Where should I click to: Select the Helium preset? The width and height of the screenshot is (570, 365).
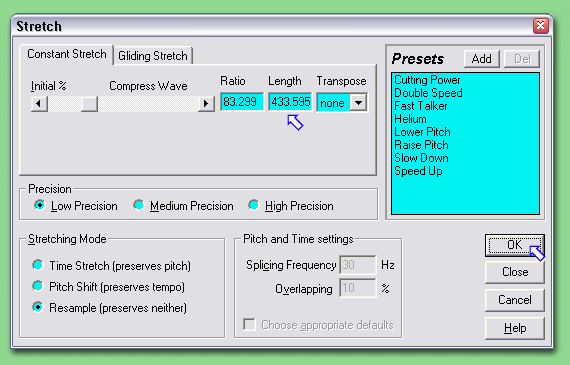[x=410, y=119]
